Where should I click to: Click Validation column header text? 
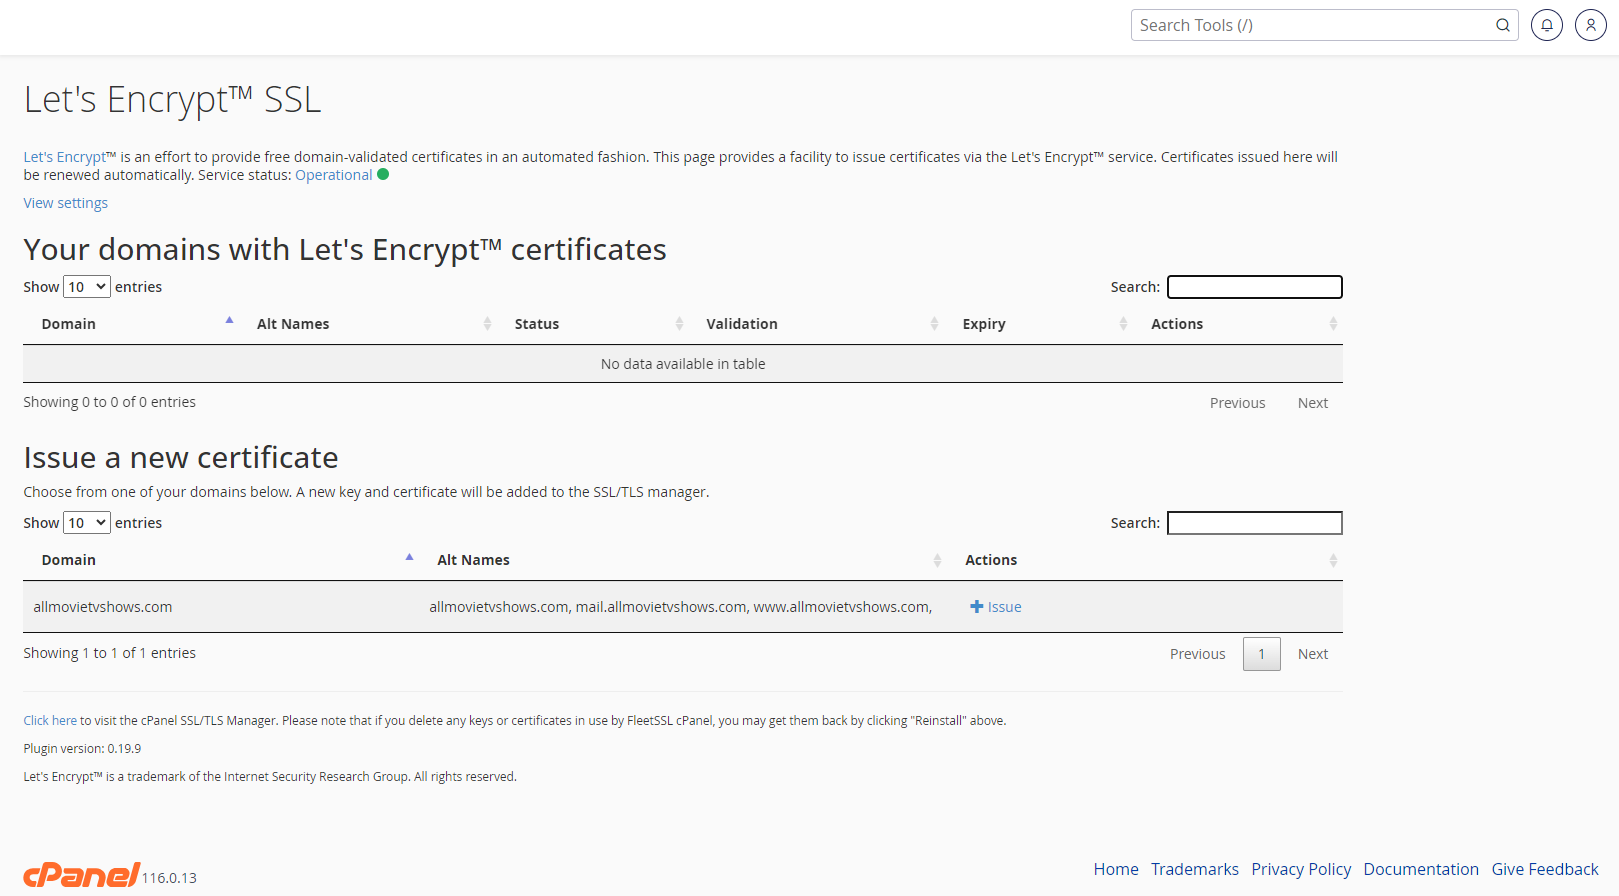[742, 324]
